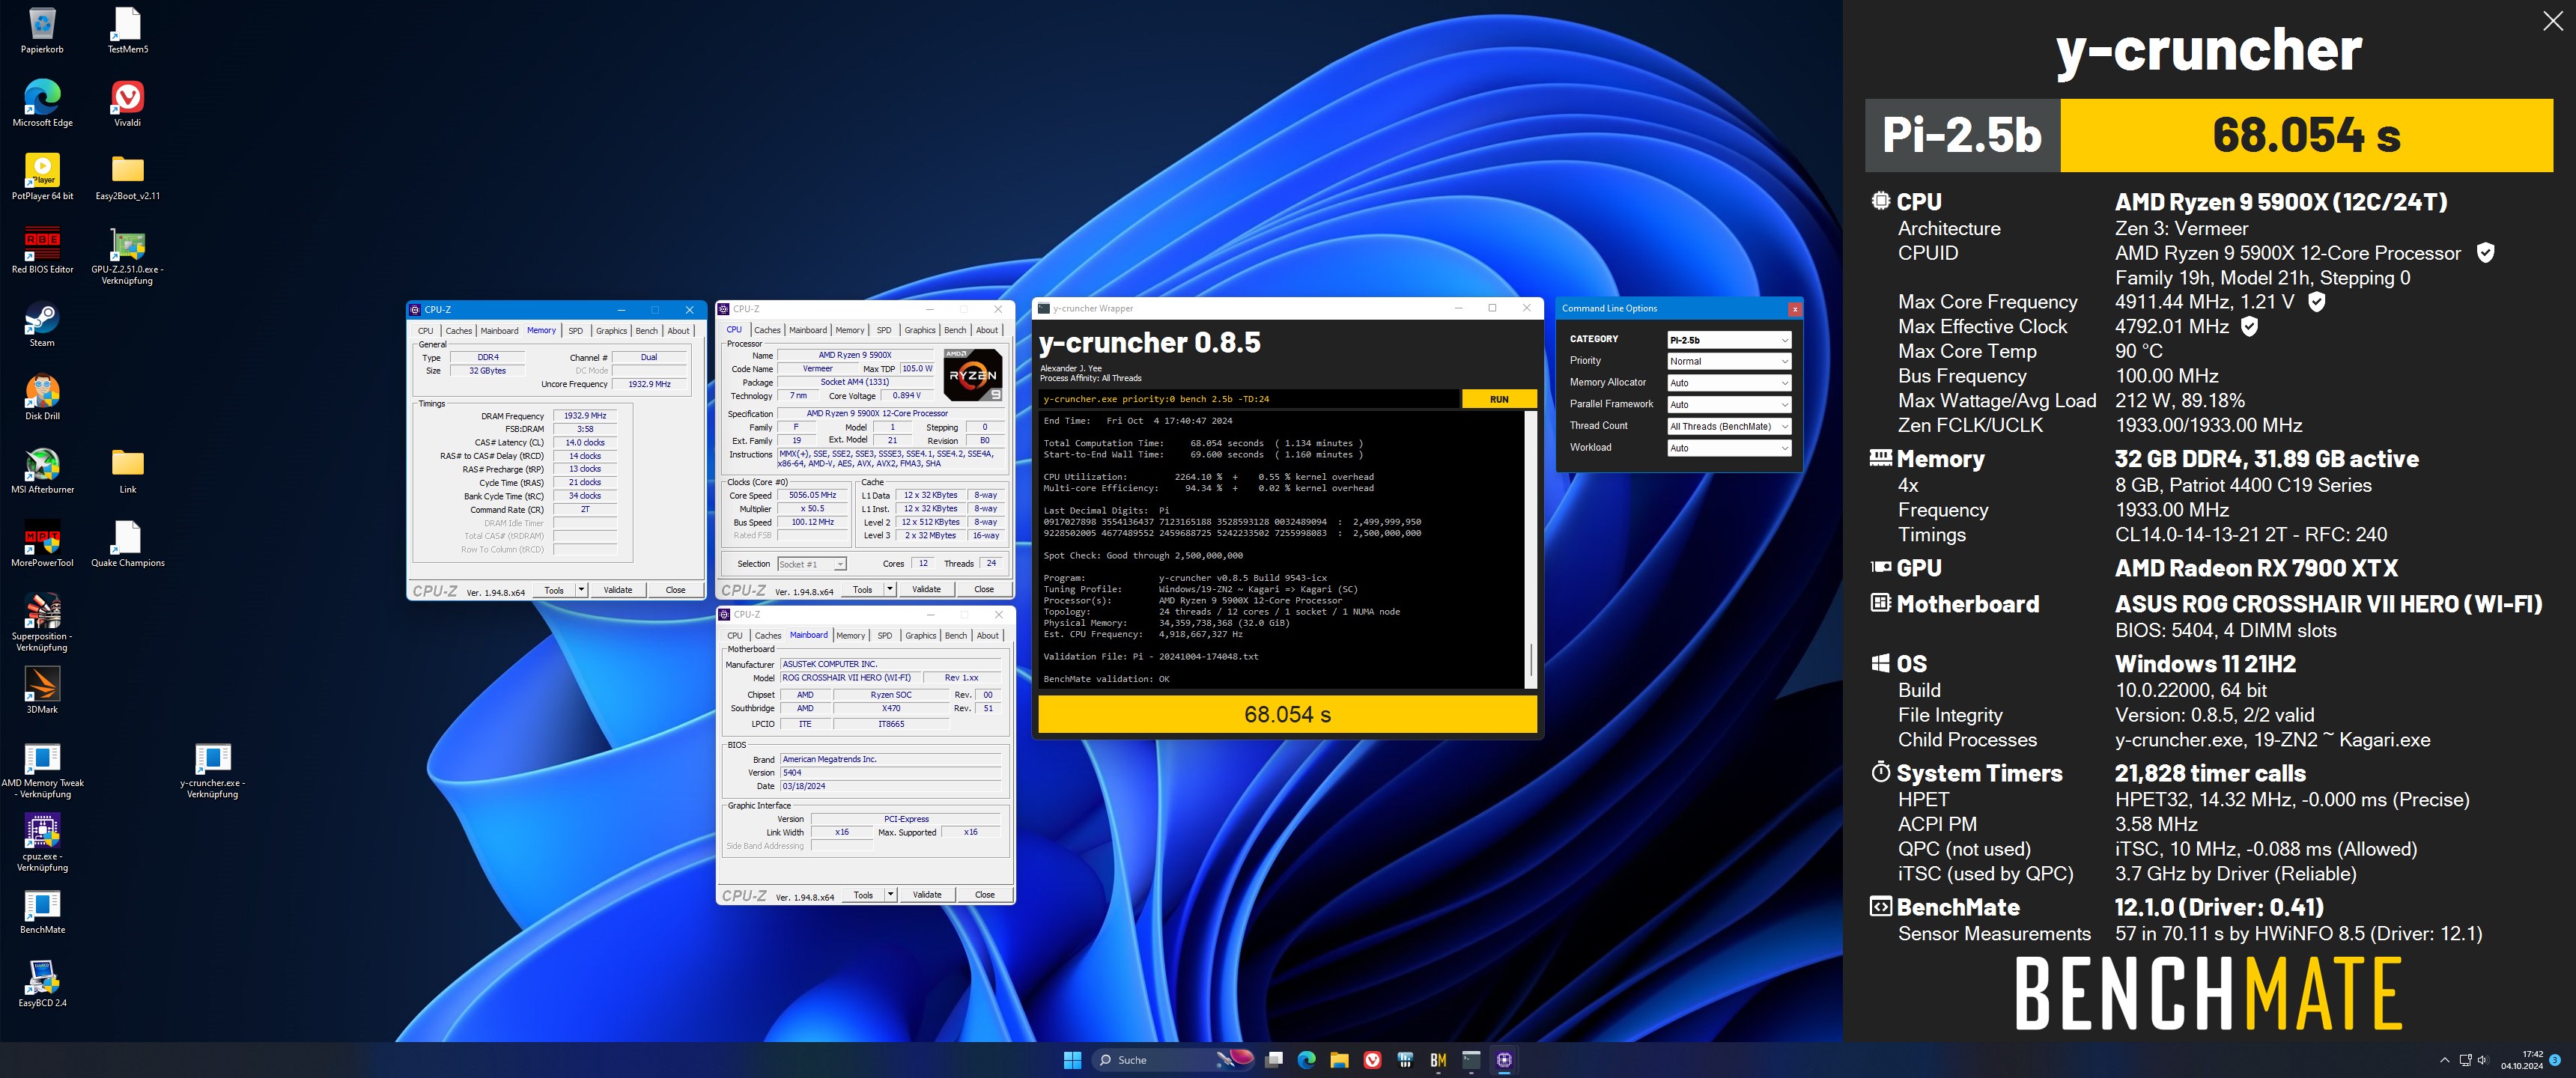This screenshot has height=1078, width=2576.
Task: Open Bench tab in CPU-Z processor window
Action: (955, 330)
